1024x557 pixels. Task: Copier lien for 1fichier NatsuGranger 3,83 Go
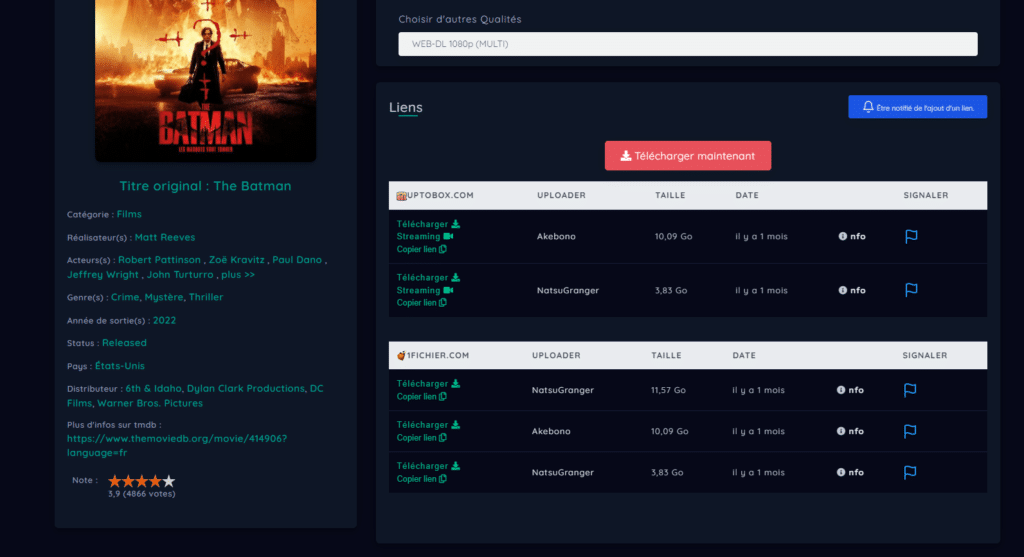tap(421, 479)
